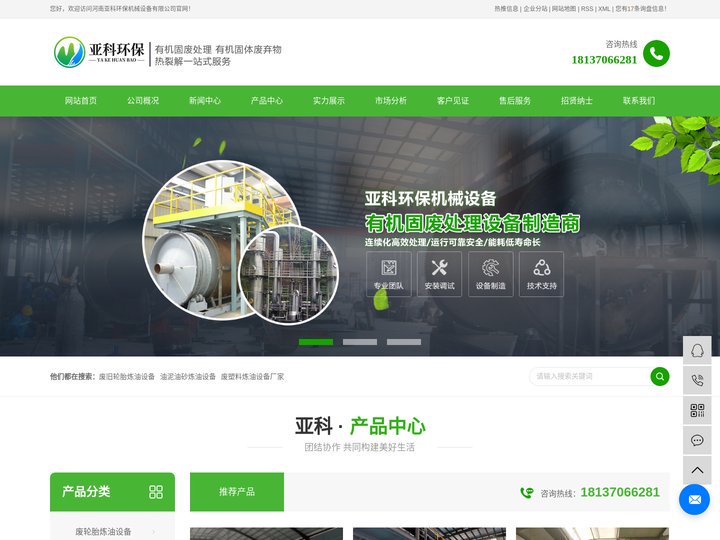This screenshot has height=540, width=720.
Task: Click the blue envelope mail button
Action: (x=694, y=499)
